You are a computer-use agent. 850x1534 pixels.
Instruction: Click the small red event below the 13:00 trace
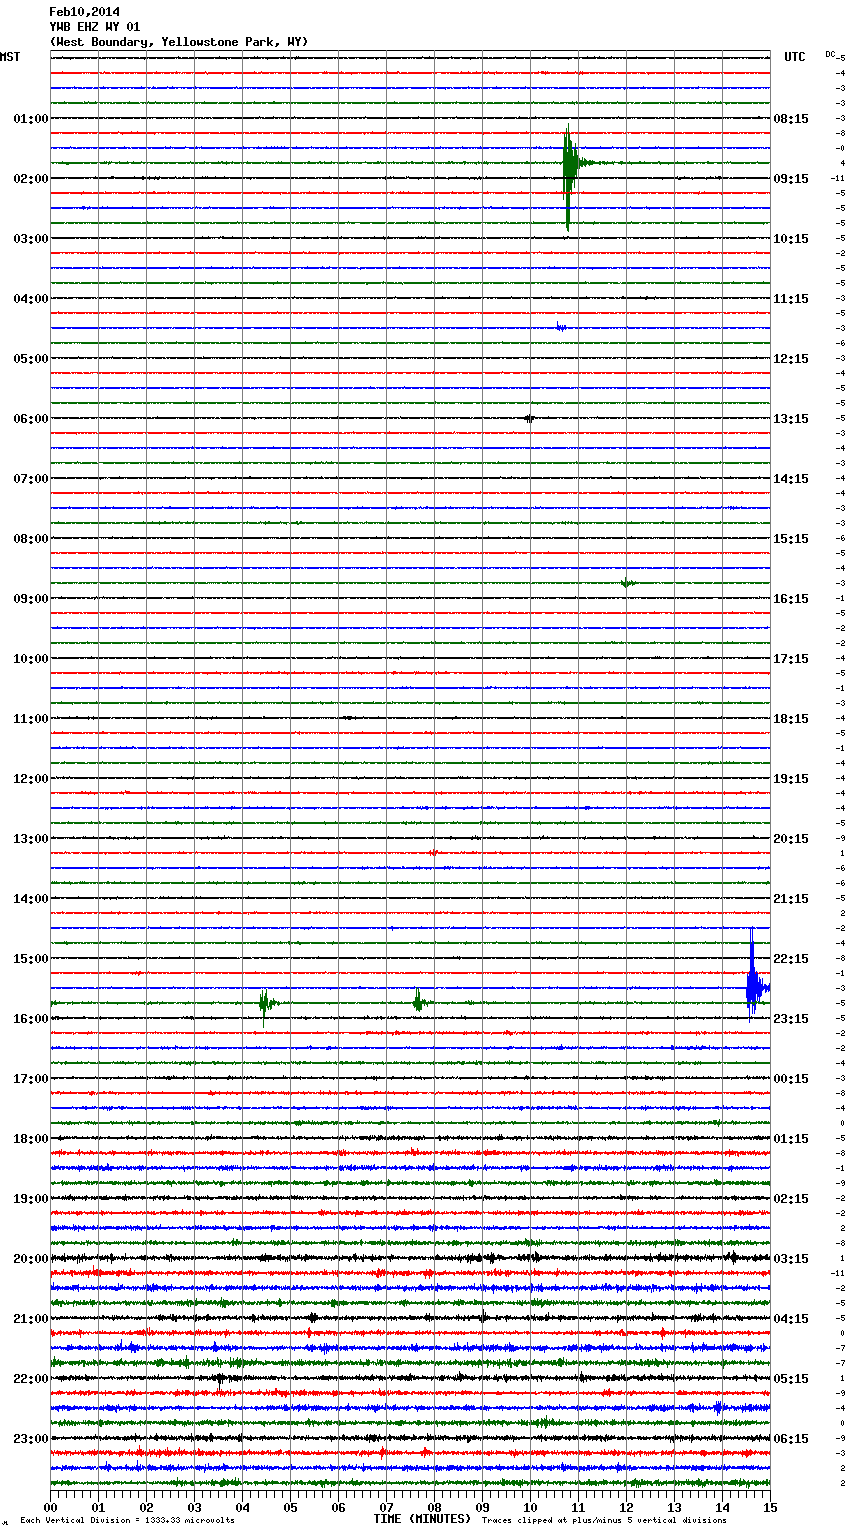[x=433, y=853]
